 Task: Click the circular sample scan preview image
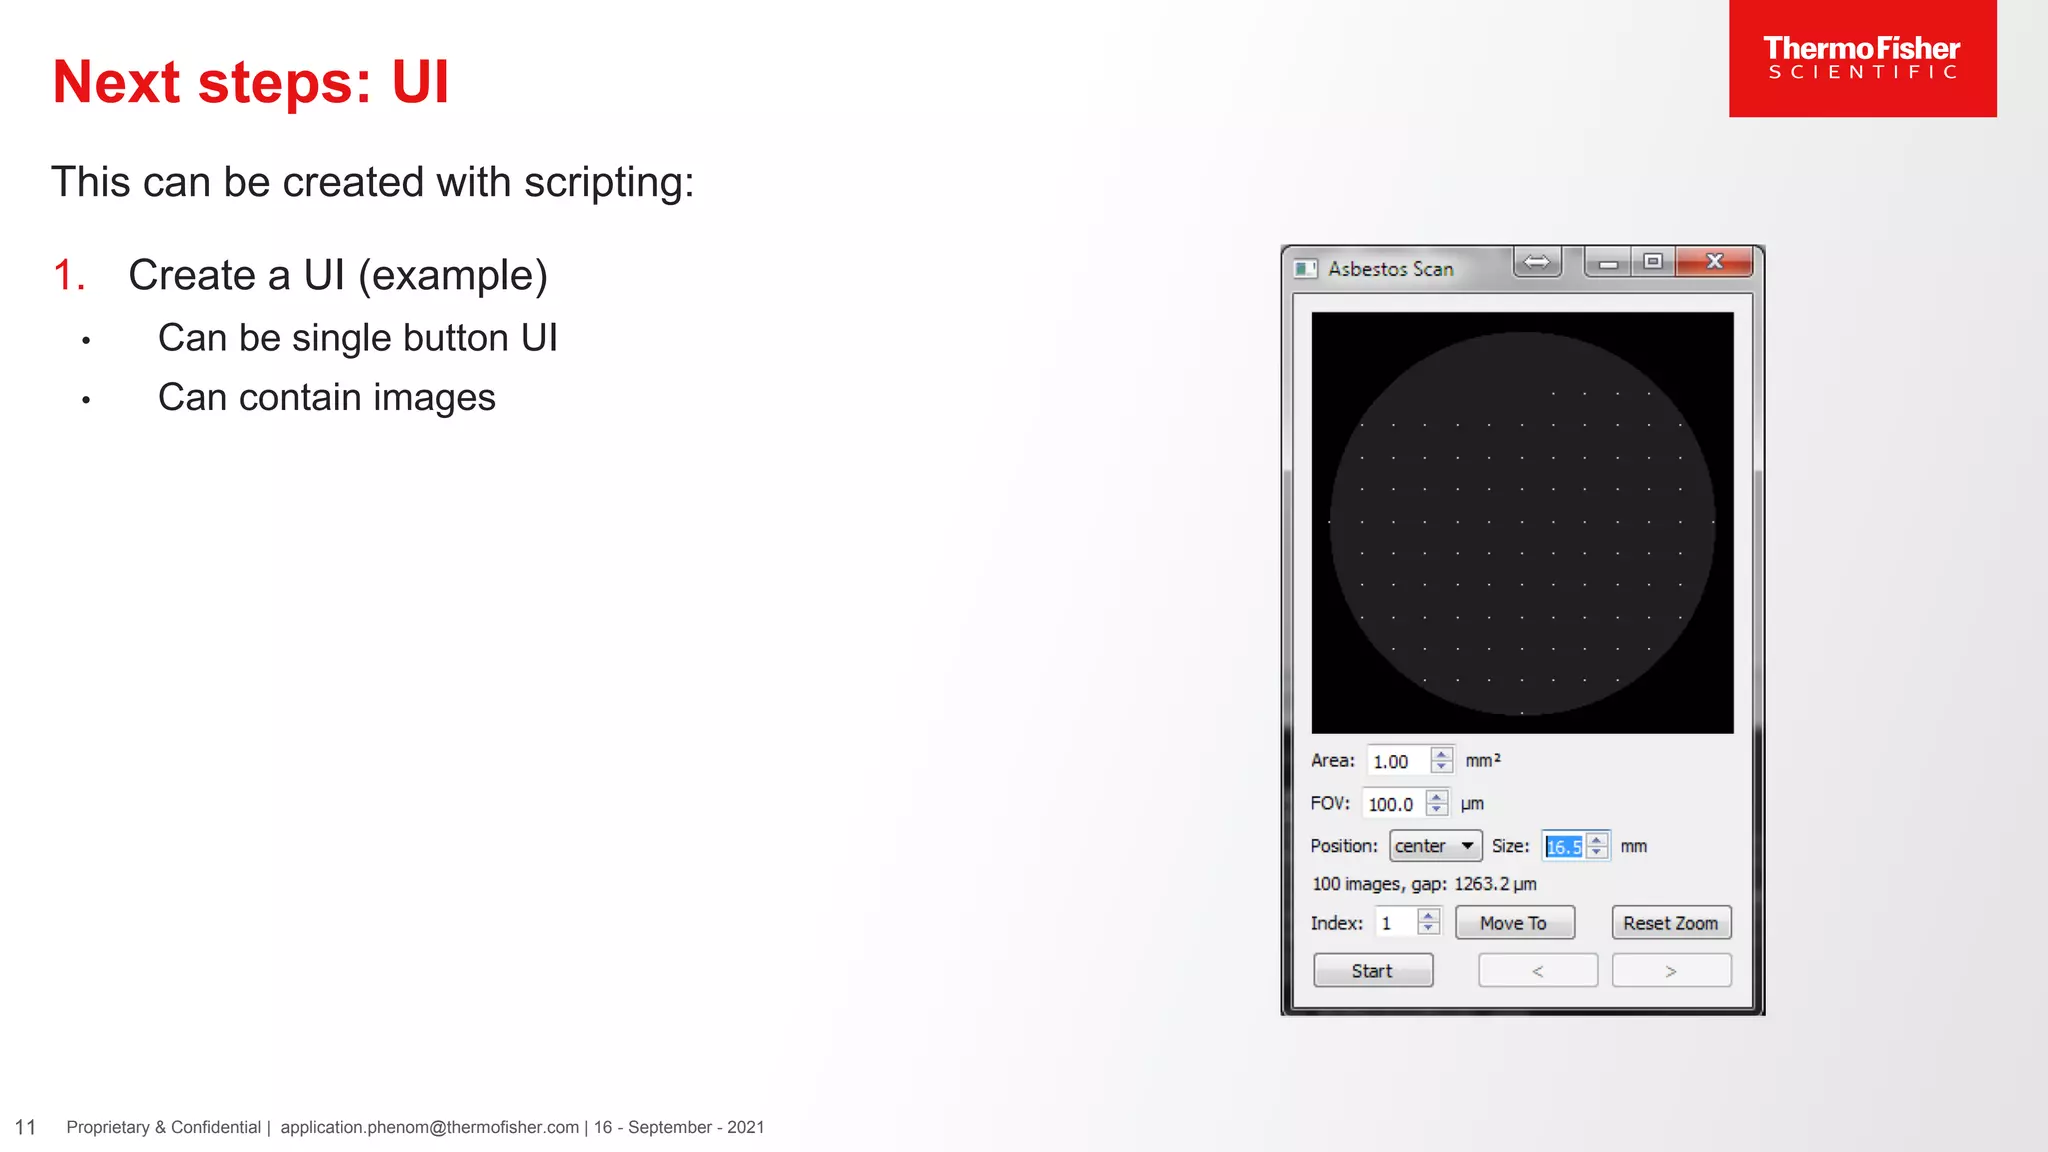tap(1522, 523)
